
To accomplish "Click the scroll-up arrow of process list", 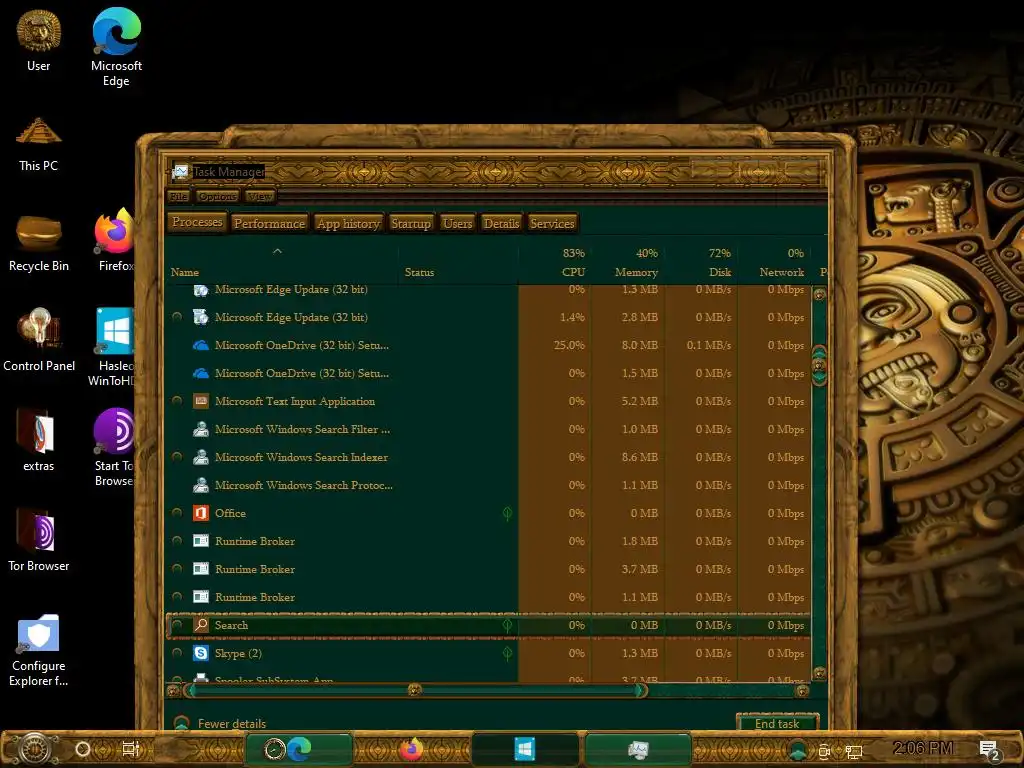I will click(820, 294).
